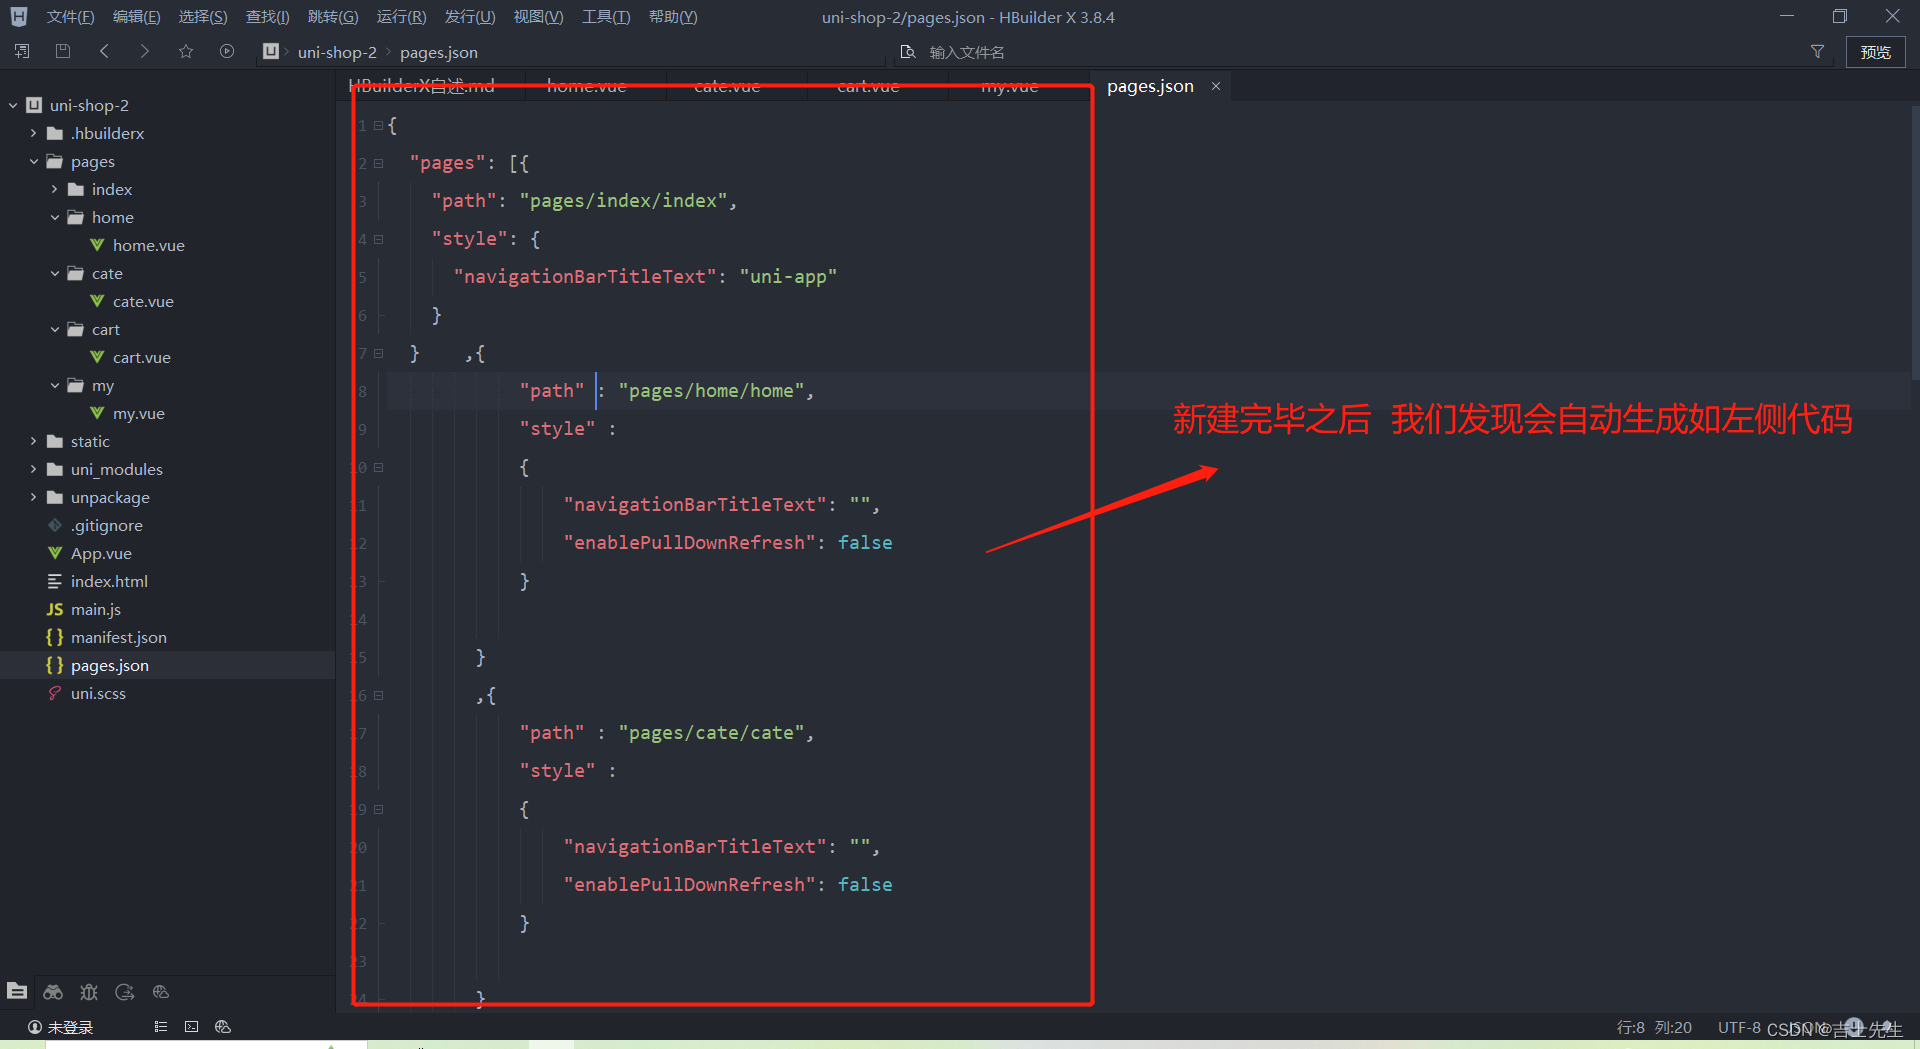This screenshot has width=1920, height=1049.
Task: Click the HBuilder X logo icon
Action: click(19, 16)
